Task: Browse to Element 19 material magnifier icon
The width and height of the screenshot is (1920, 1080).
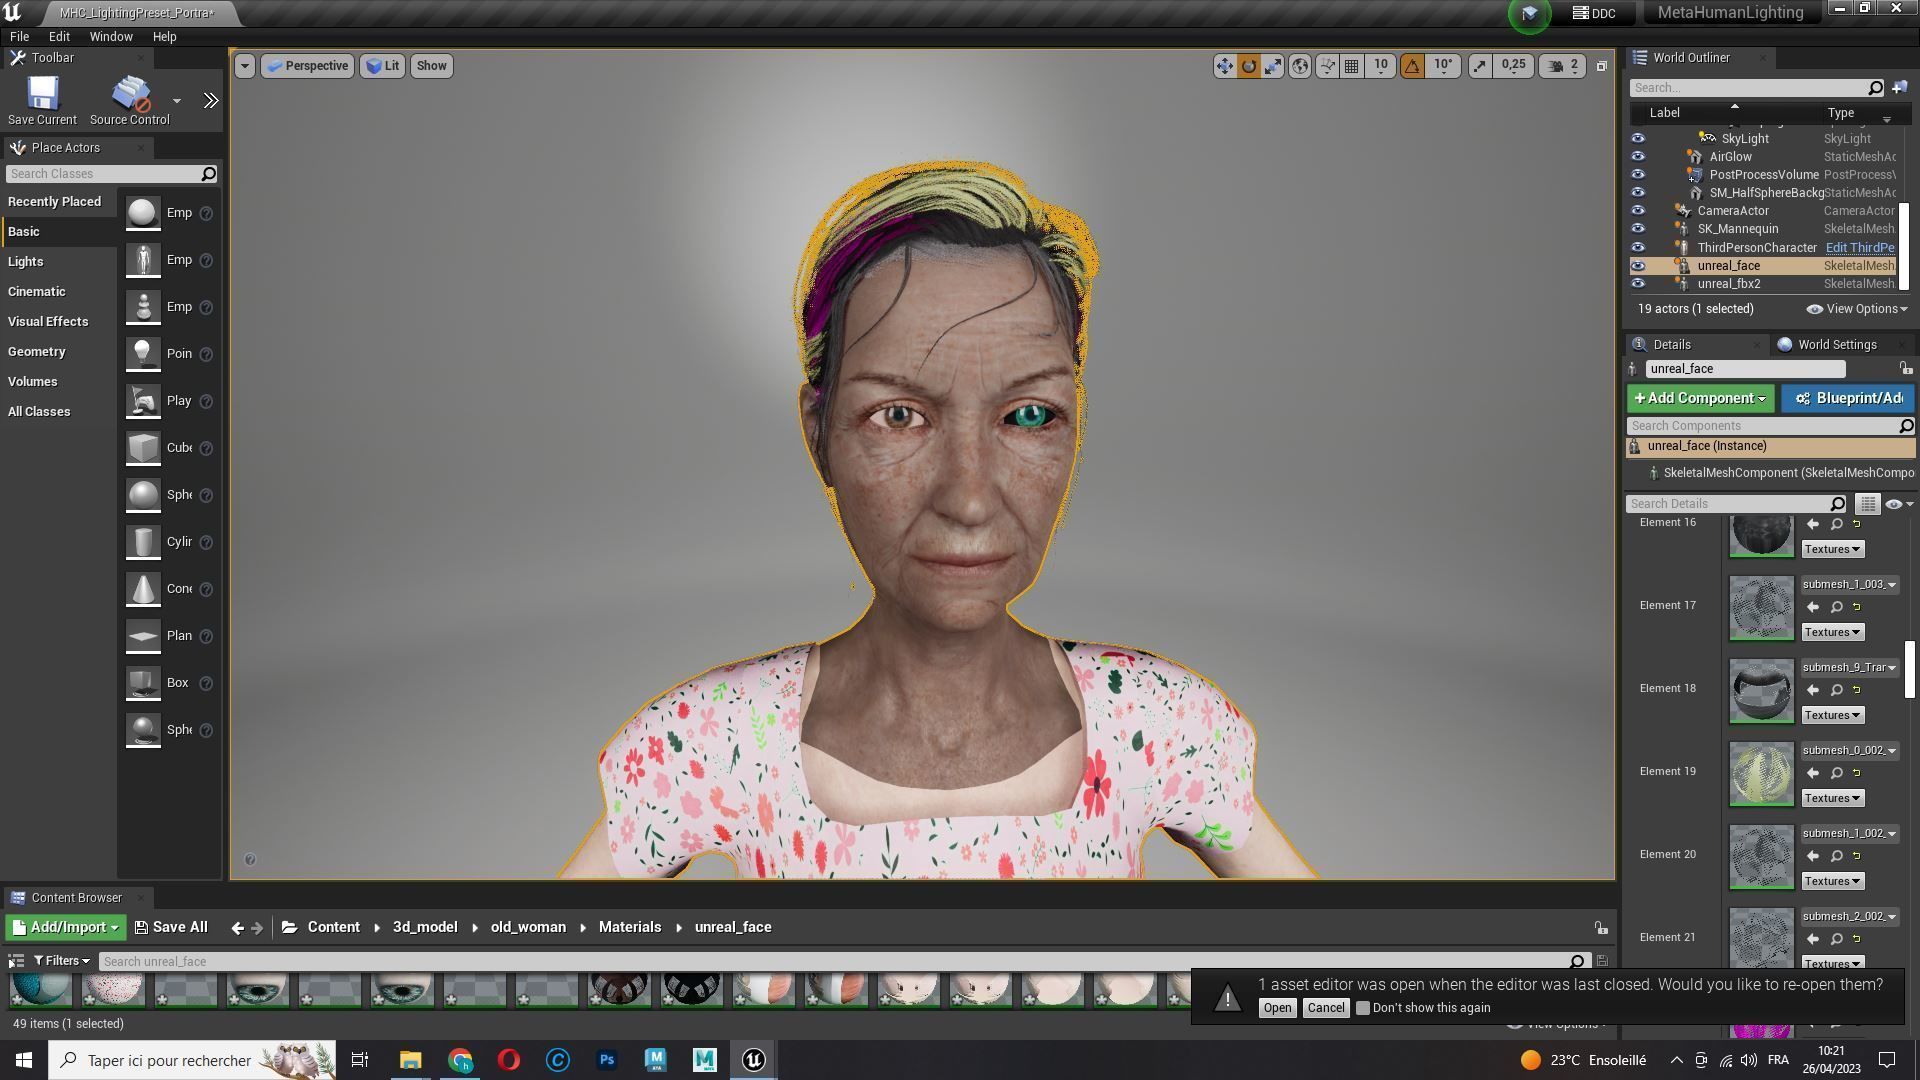Action: [x=1836, y=773]
